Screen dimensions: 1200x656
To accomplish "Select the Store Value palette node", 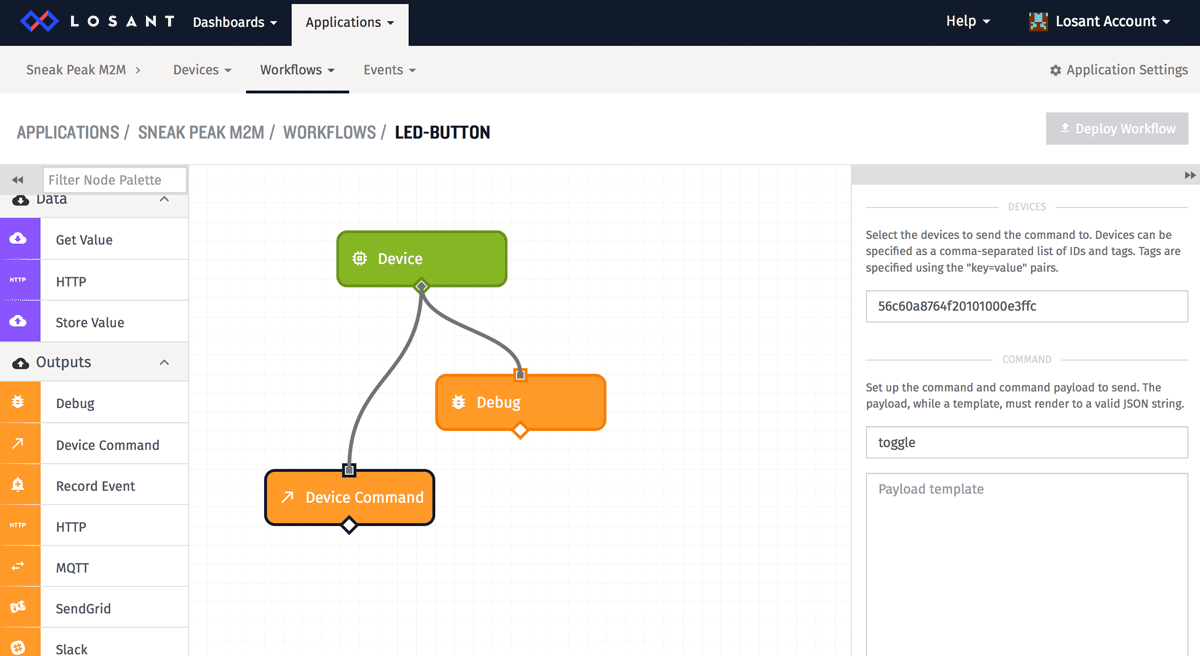I will [x=94, y=322].
